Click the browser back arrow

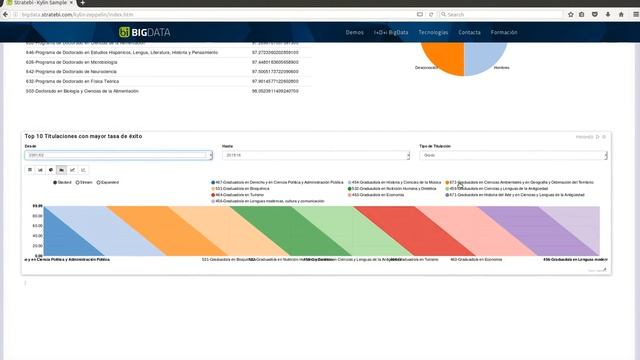pyautogui.click(x=5, y=14)
